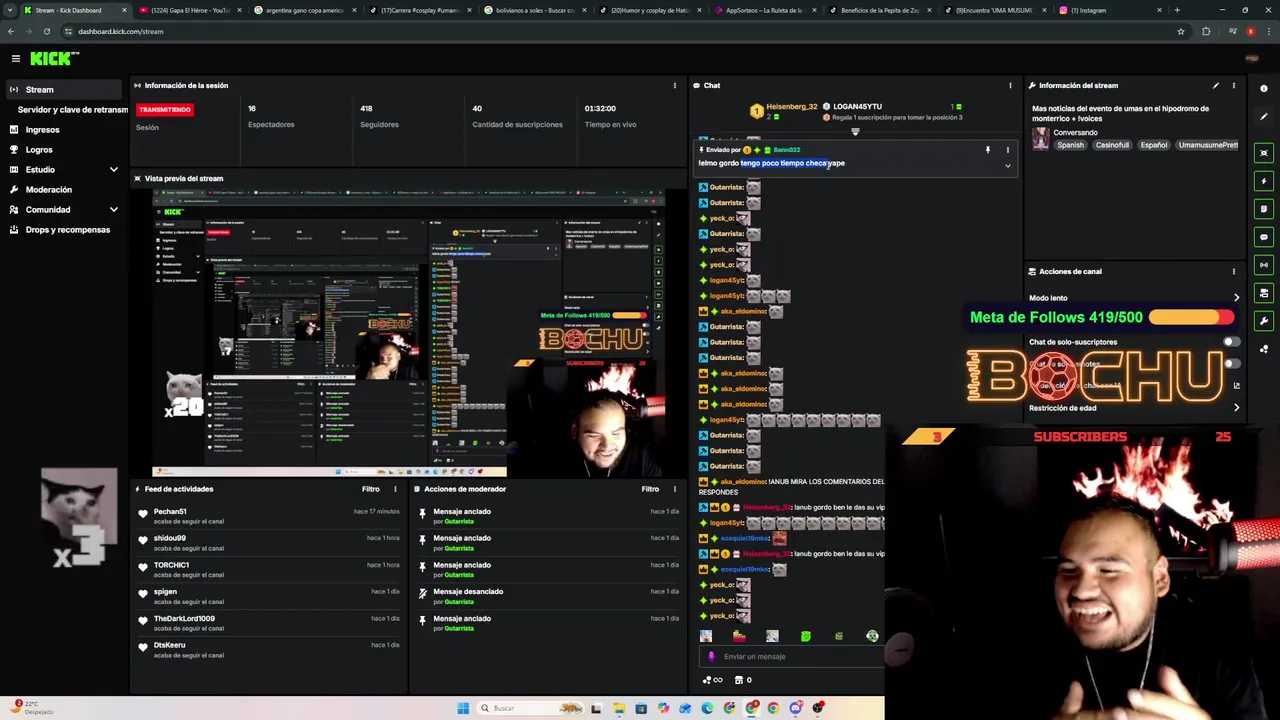
Task: Click user Heisenberg_32 in gift leaderboard
Action: click(x=791, y=107)
